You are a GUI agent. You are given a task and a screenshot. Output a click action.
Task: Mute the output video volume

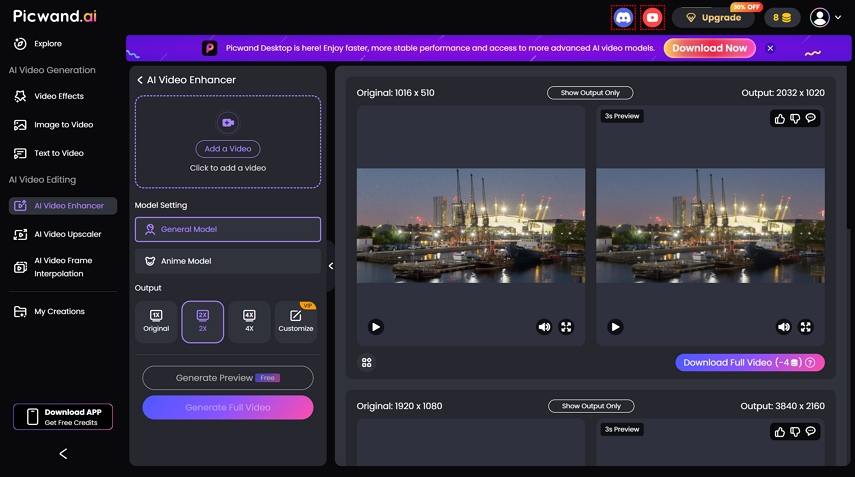pos(784,327)
